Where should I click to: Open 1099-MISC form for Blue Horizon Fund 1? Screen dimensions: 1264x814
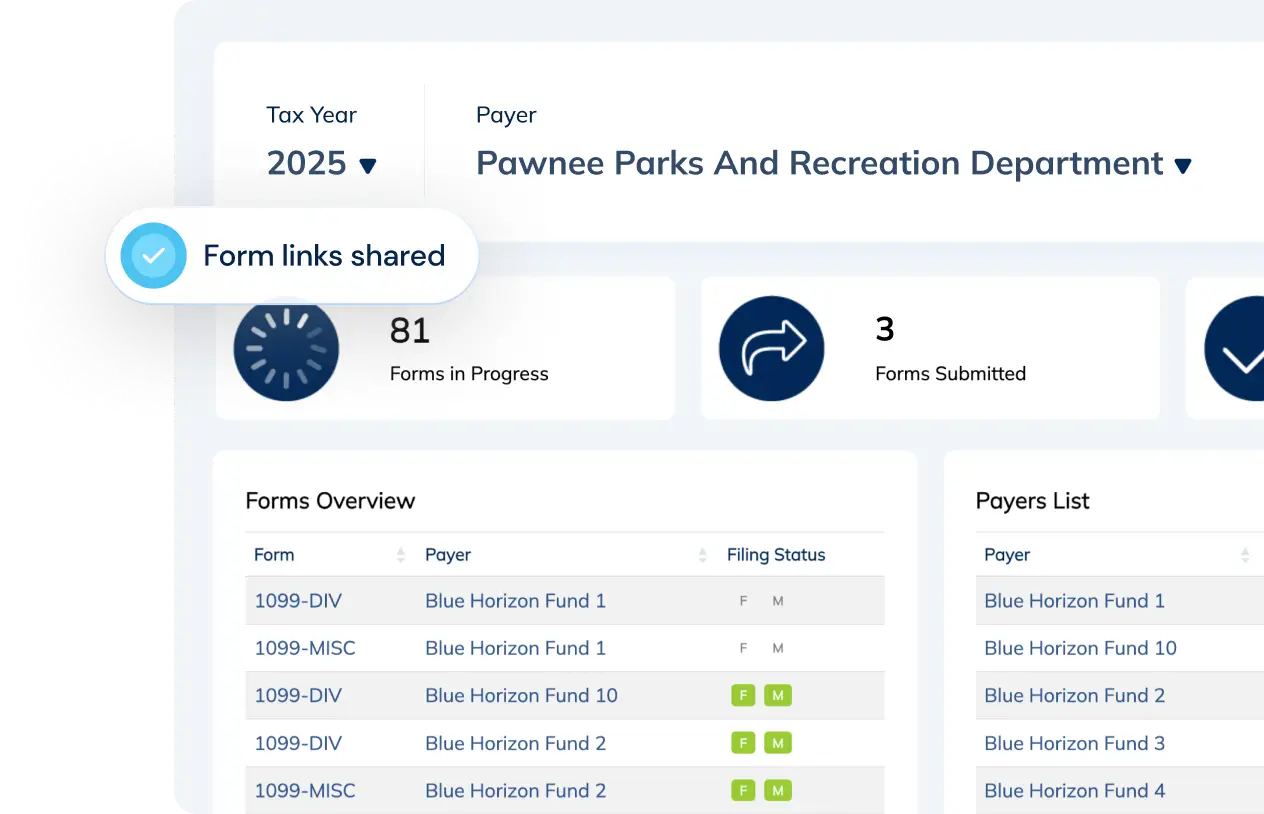(305, 648)
